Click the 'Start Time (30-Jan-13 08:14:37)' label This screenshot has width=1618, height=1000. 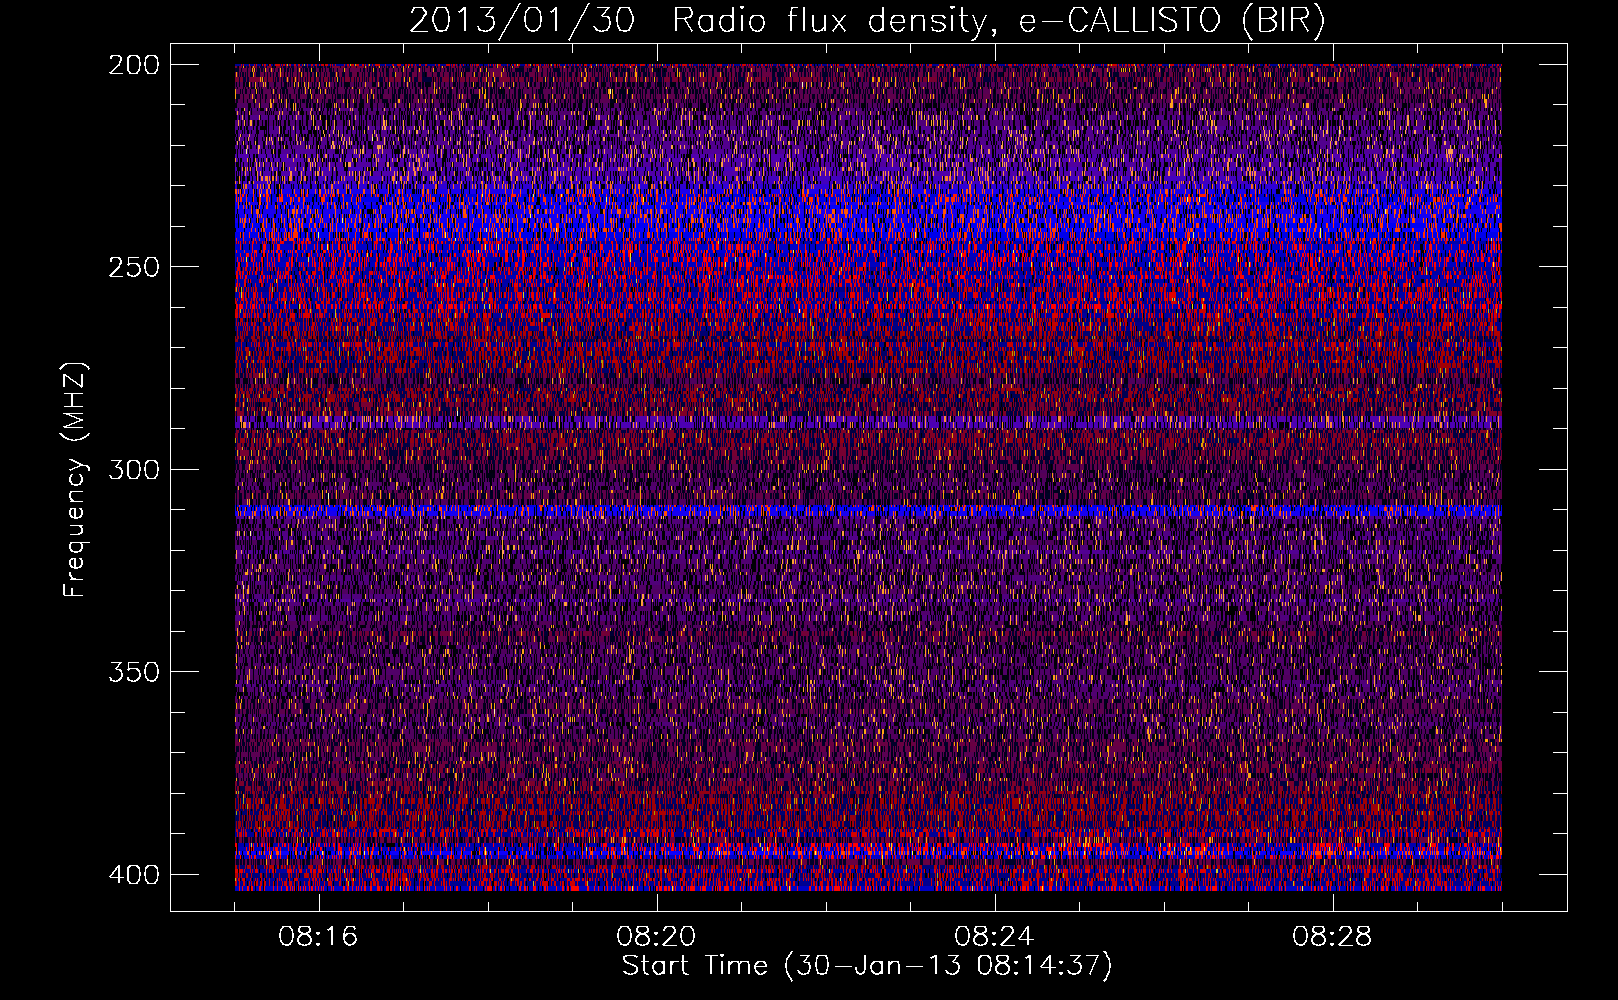pyautogui.click(x=867, y=966)
